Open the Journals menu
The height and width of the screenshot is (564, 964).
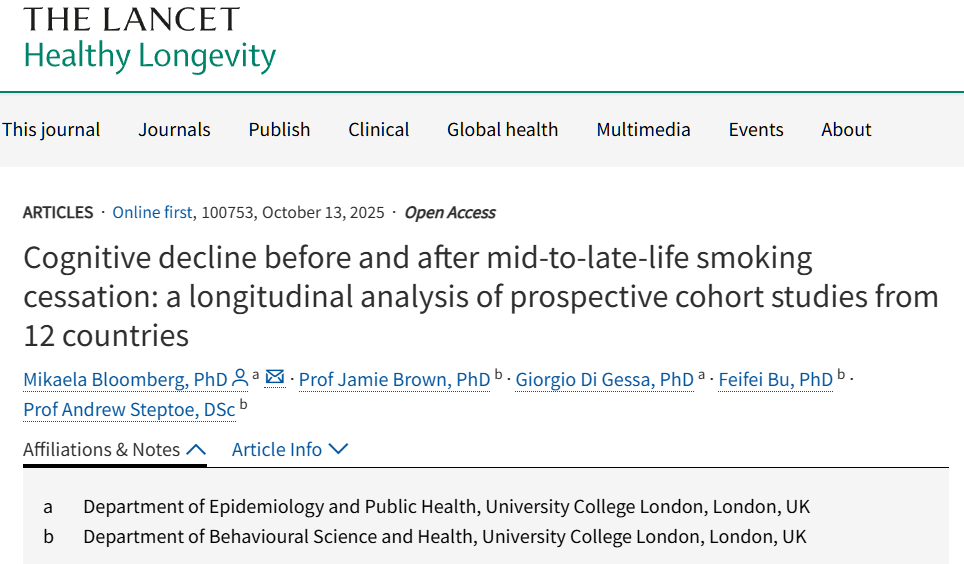(174, 130)
